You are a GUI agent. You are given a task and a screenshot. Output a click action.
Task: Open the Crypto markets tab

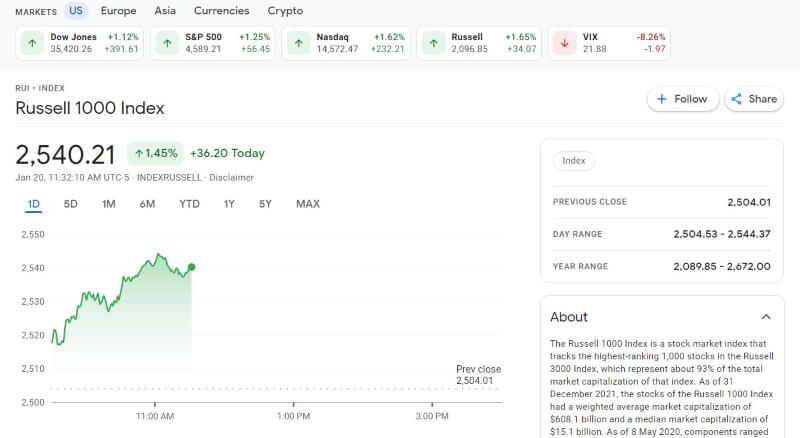point(285,11)
